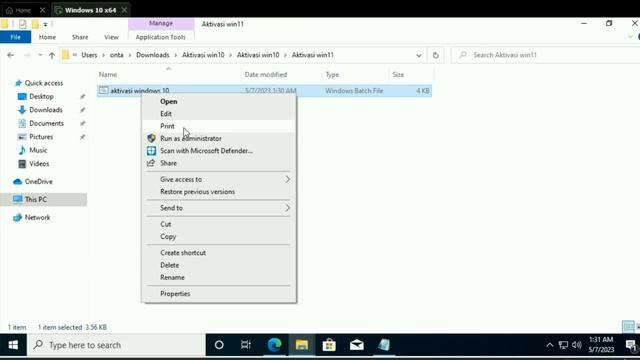Navigate back with the back arrow
This screenshot has height=360, width=640.
pos(11,55)
